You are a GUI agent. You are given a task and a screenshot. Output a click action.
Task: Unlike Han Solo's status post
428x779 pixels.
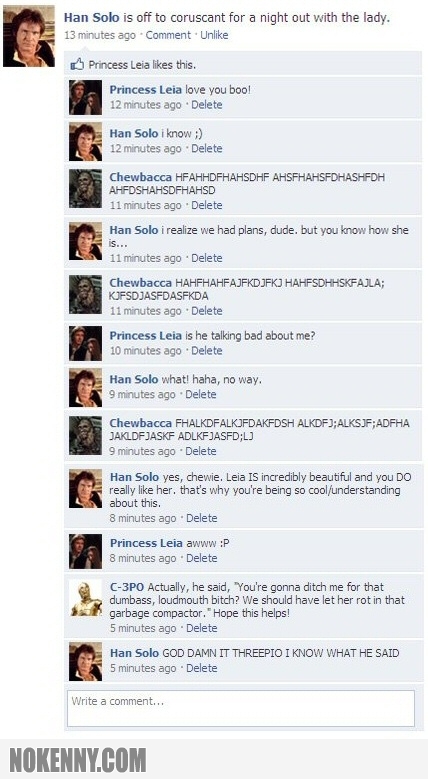(214, 35)
